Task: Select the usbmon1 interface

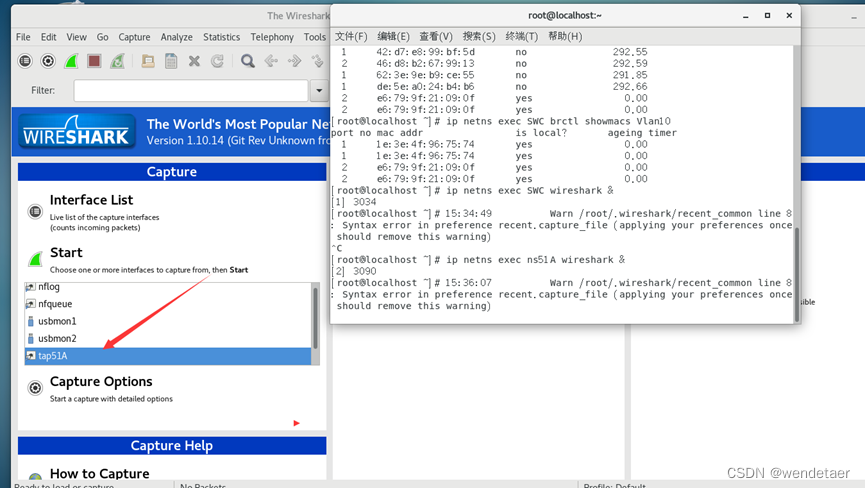Action: coord(168,321)
